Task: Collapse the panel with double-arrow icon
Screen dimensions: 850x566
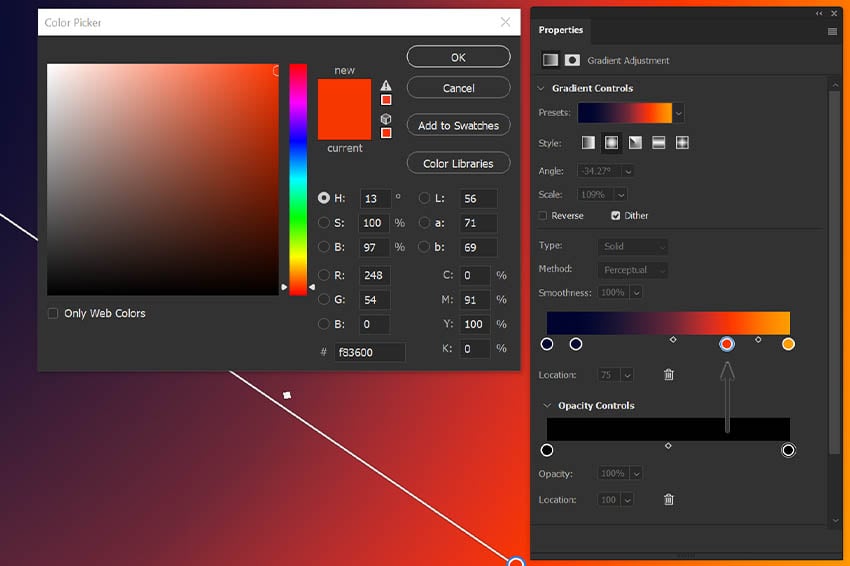Action: (819, 14)
